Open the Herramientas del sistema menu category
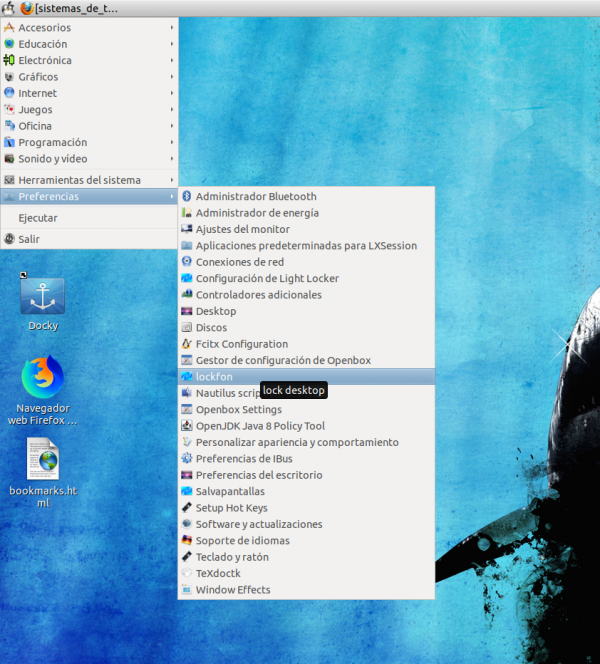600x664 pixels. point(89,180)
